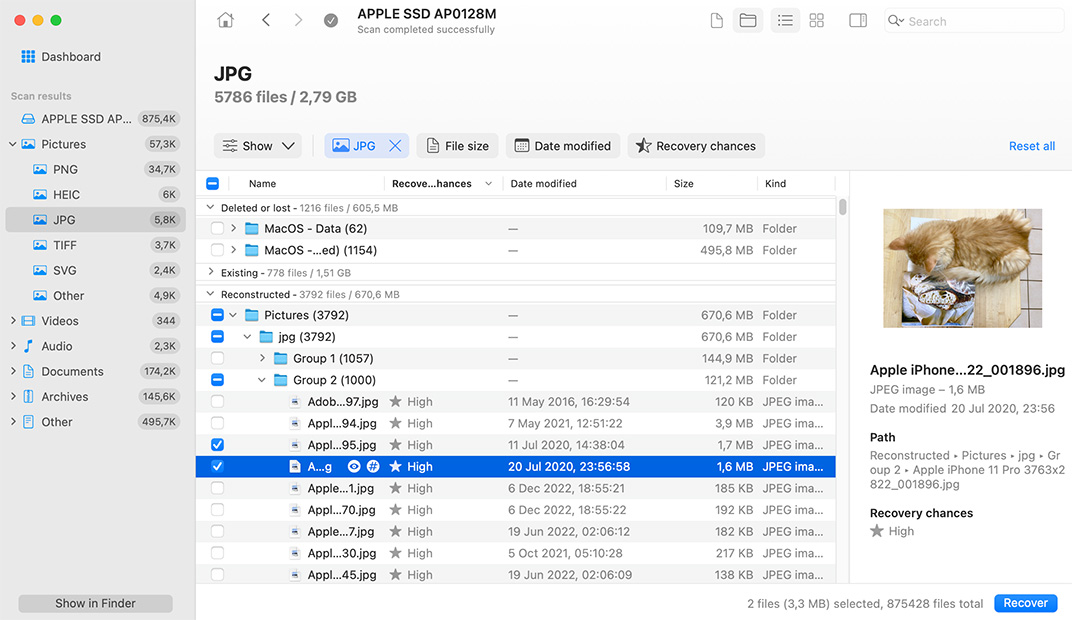Open folder view mode in the toolbar
The width and height of the screenshot is (1072, 620).
click(748, 20)
